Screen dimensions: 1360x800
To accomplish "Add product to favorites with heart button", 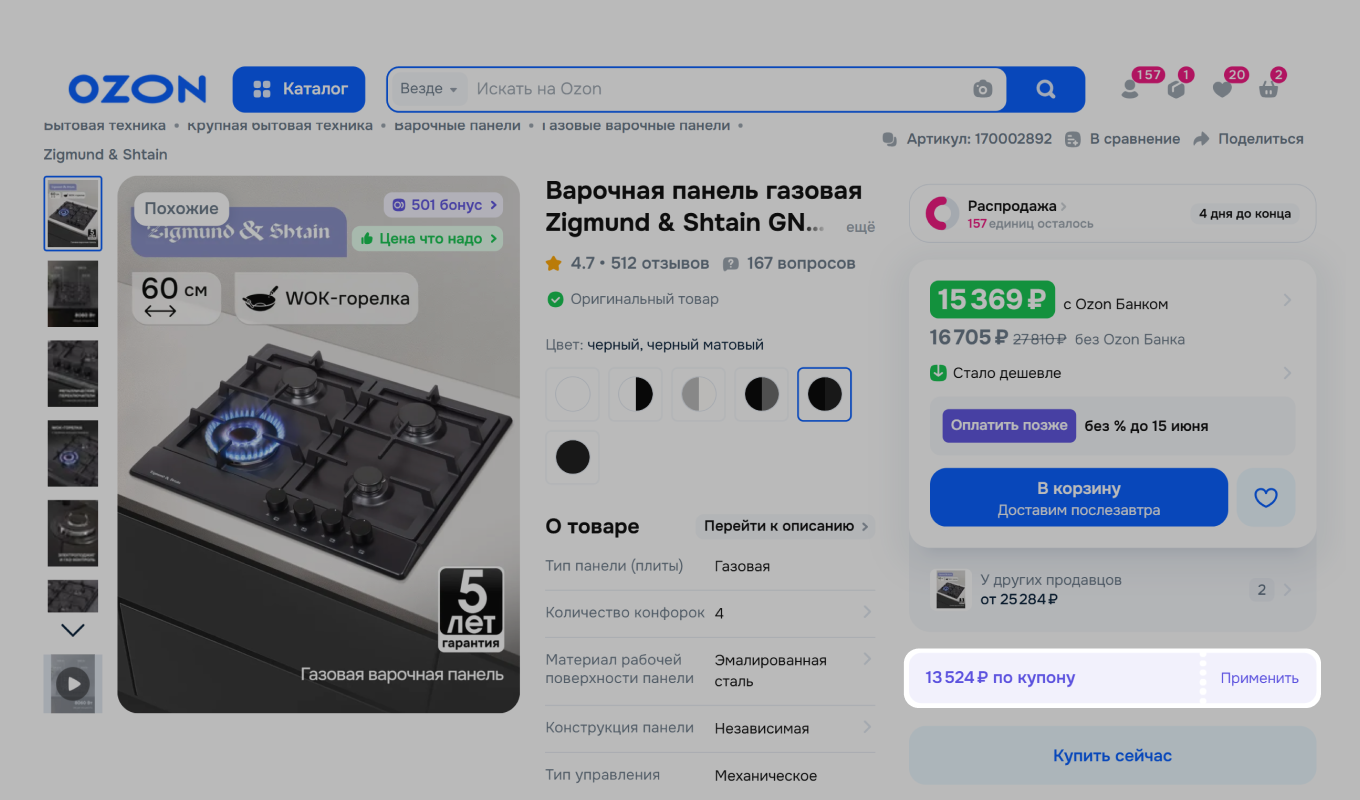I will [x=1265, y=497].
